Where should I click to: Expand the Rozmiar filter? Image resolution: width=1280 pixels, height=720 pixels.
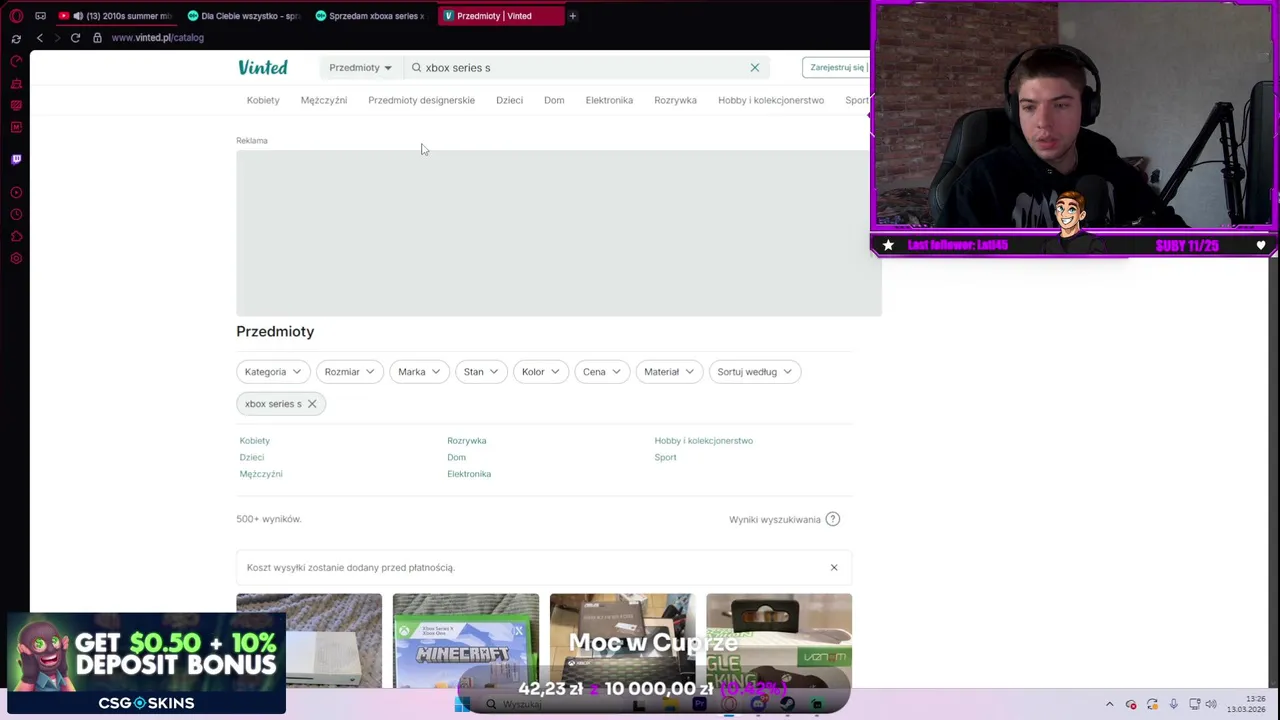pyautogui.click(x=349, y=372)
